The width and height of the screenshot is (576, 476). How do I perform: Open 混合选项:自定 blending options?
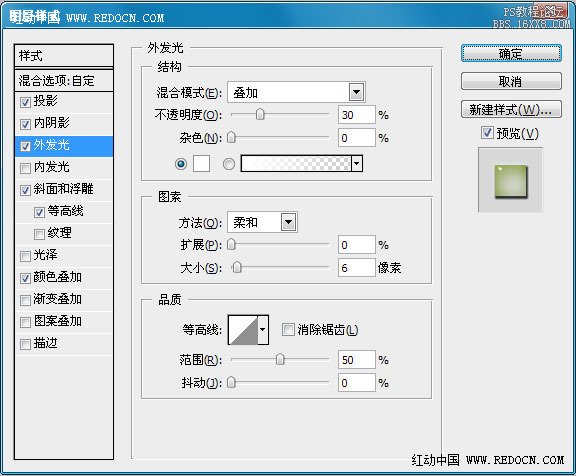[x=64, y=80]
